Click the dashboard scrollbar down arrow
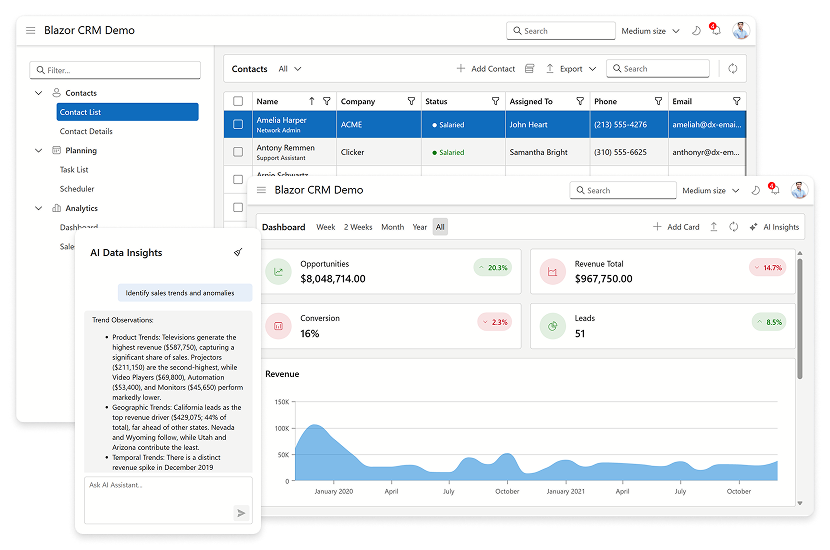The height and width of the screenshot is (550, 830). point(800,503)
